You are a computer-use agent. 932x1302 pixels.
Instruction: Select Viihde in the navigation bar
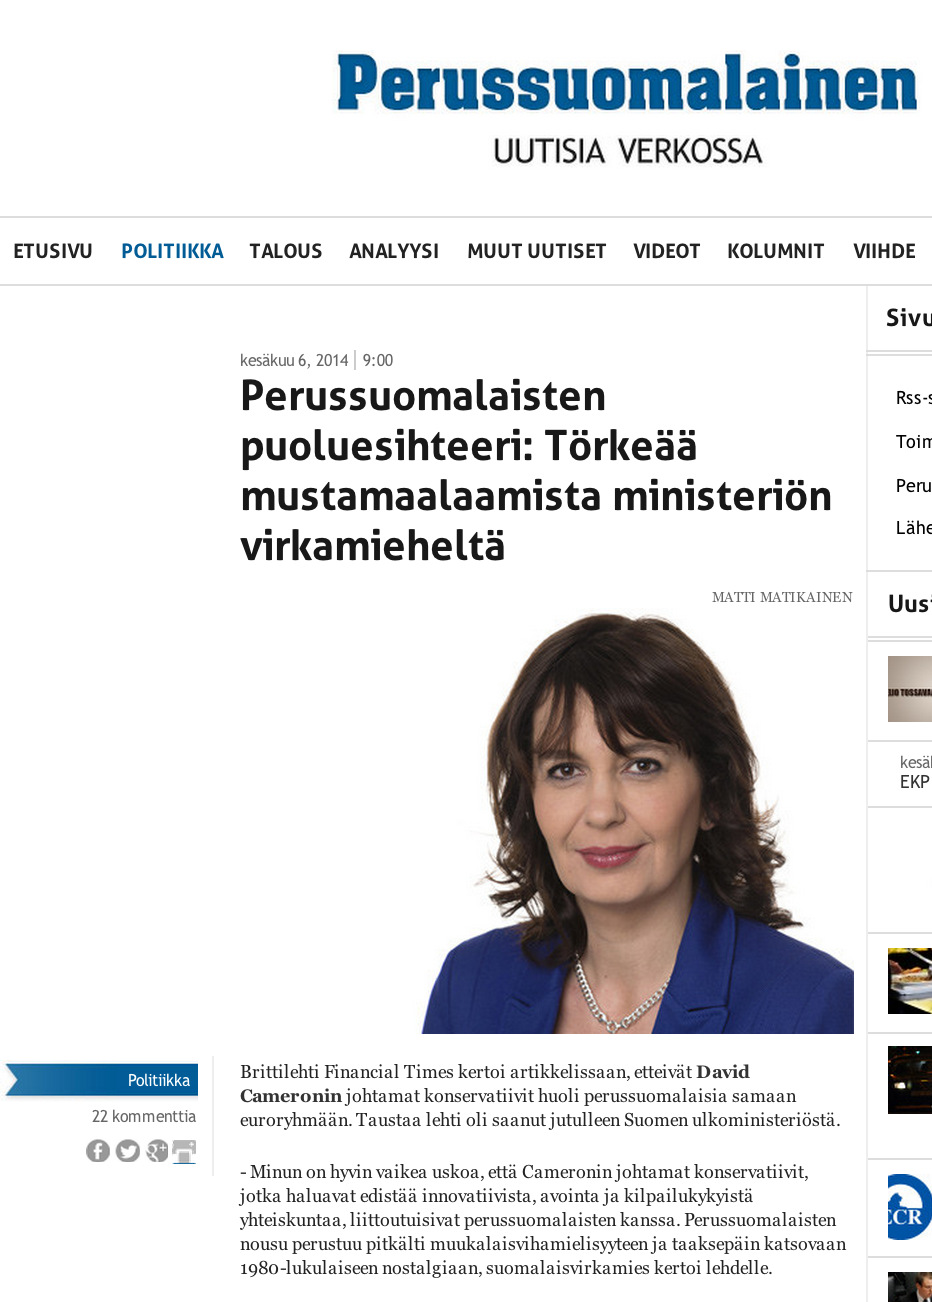884,251
